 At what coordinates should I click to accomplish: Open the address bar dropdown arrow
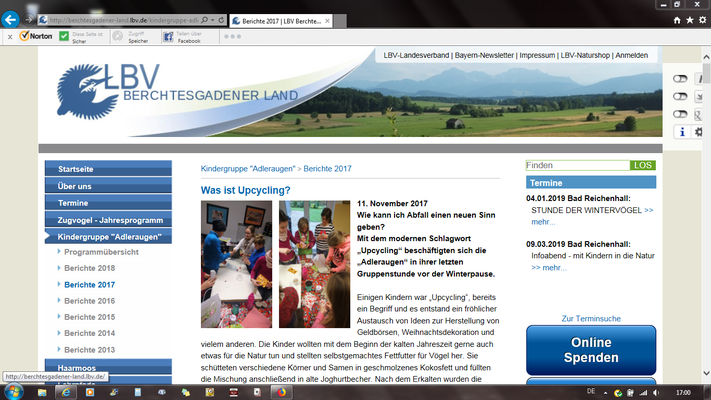tap(212, 20)
